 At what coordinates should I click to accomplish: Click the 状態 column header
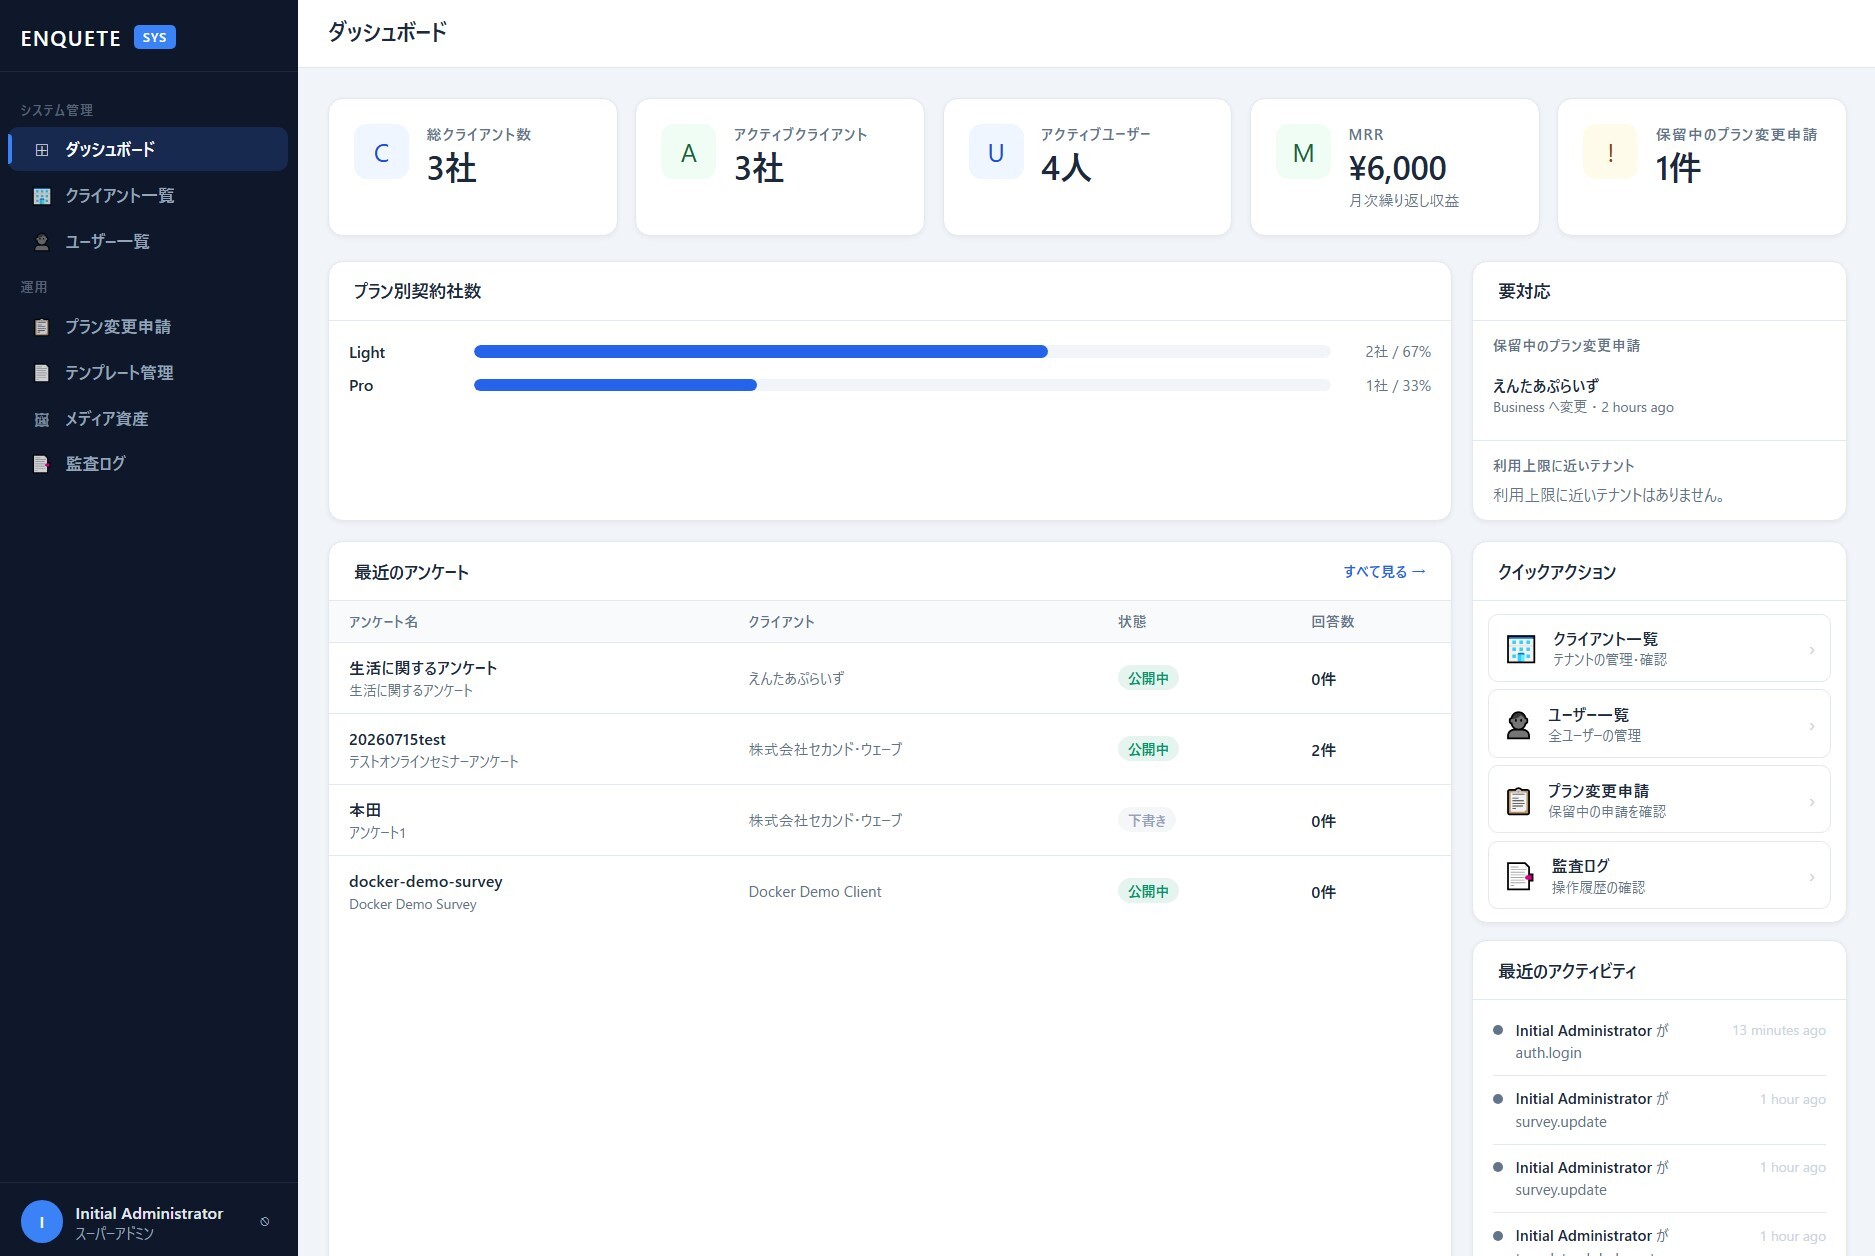(1132, 621)
